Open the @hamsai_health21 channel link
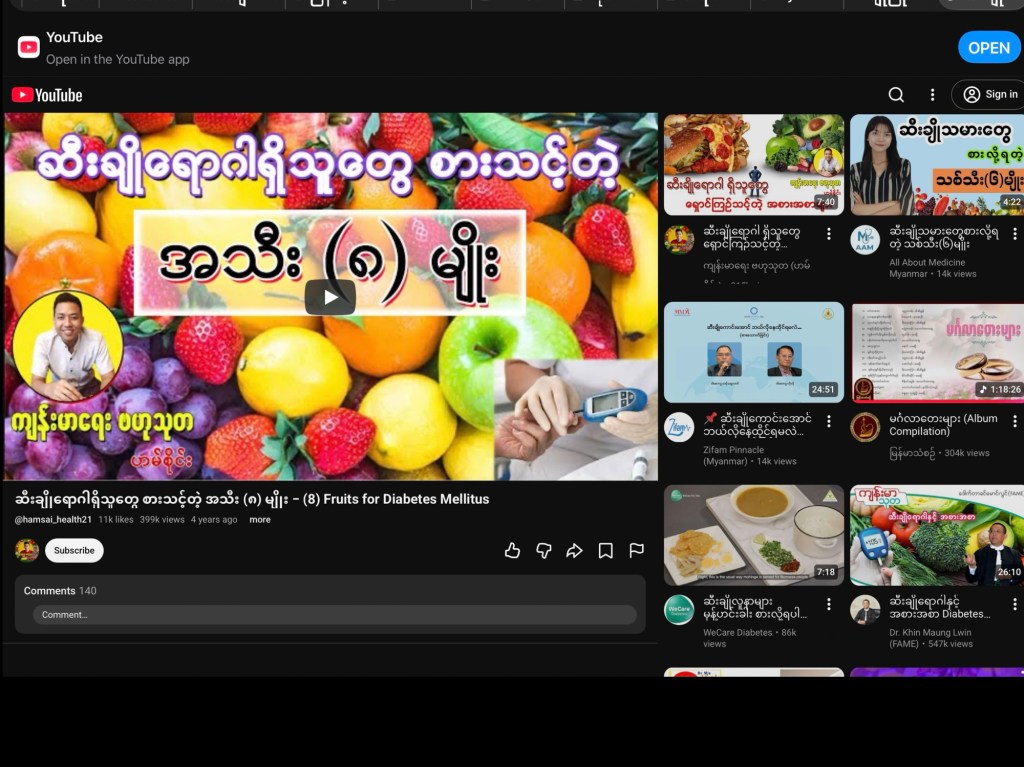Viewport: 1024px width, 767px height. click(x=53, y=519)
